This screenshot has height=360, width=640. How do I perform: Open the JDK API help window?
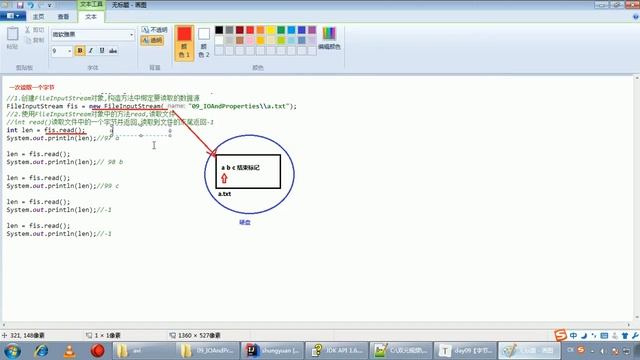pyautogui.click(x=336, y=351)
